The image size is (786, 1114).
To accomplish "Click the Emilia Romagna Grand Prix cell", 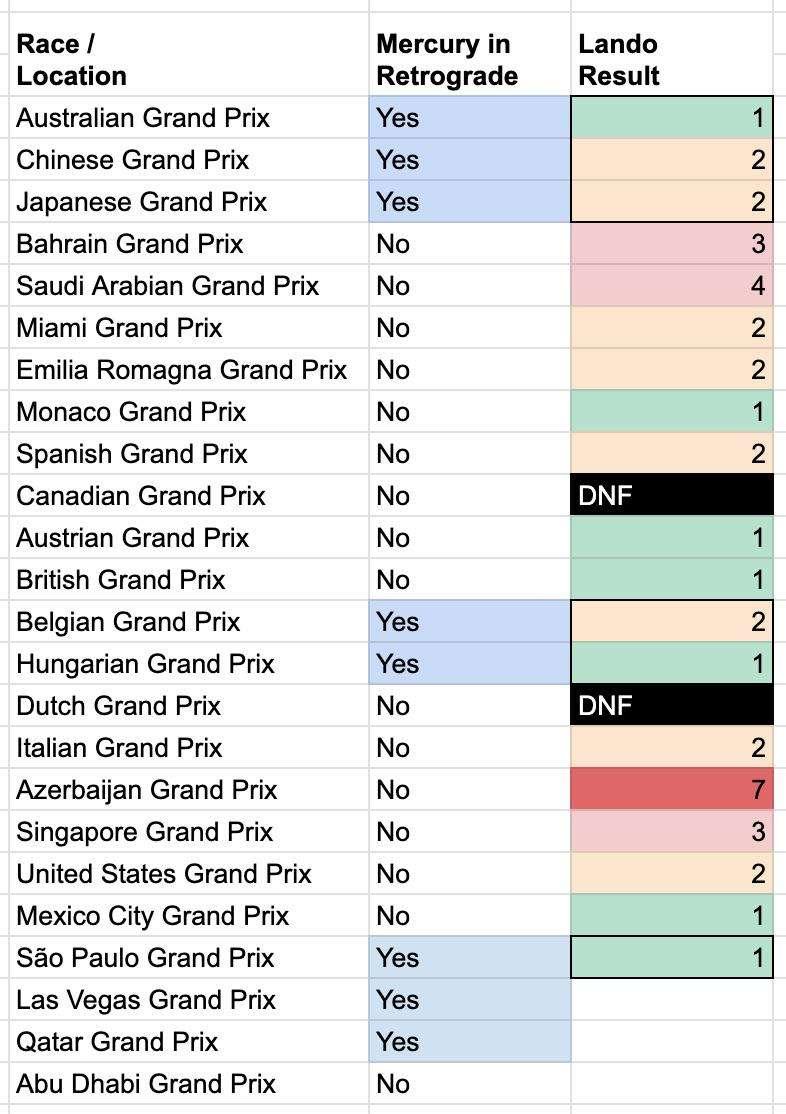I will pos(181,370).
